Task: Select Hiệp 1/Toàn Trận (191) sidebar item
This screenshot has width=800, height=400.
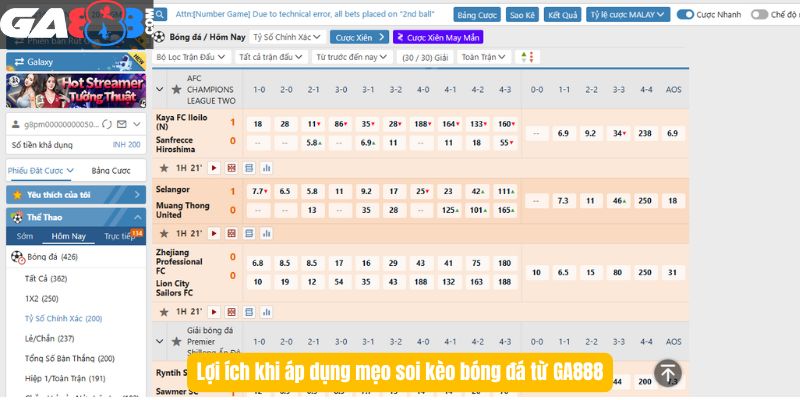Action: pyautogui.click(x=65, y=379)
